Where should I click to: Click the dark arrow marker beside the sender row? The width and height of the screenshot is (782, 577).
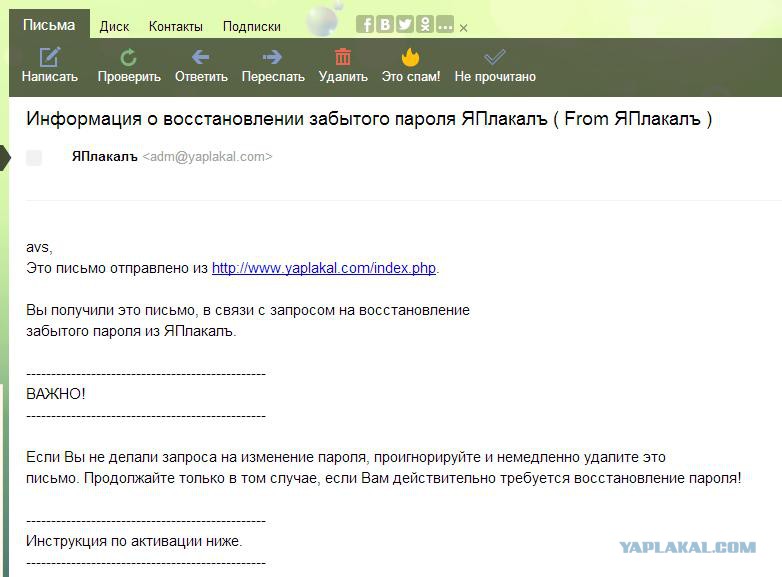(x=5, y=158)
